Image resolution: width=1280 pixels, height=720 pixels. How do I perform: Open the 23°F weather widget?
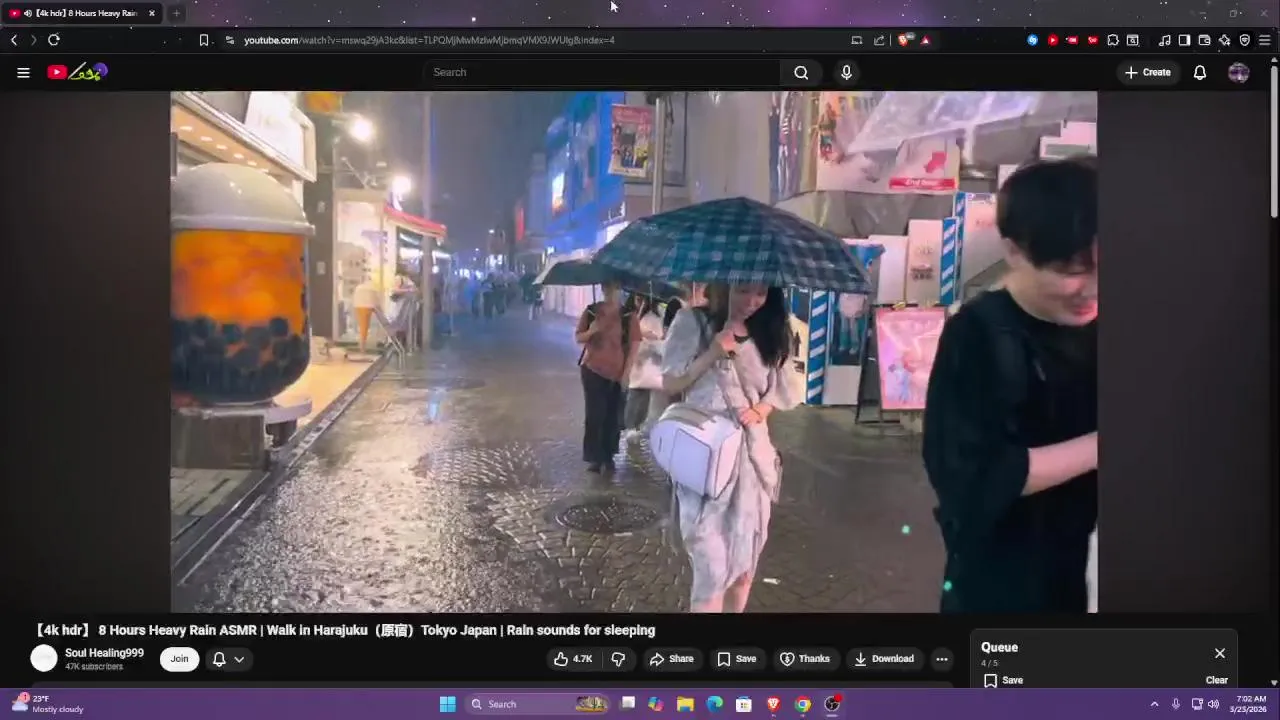point(48,704)
